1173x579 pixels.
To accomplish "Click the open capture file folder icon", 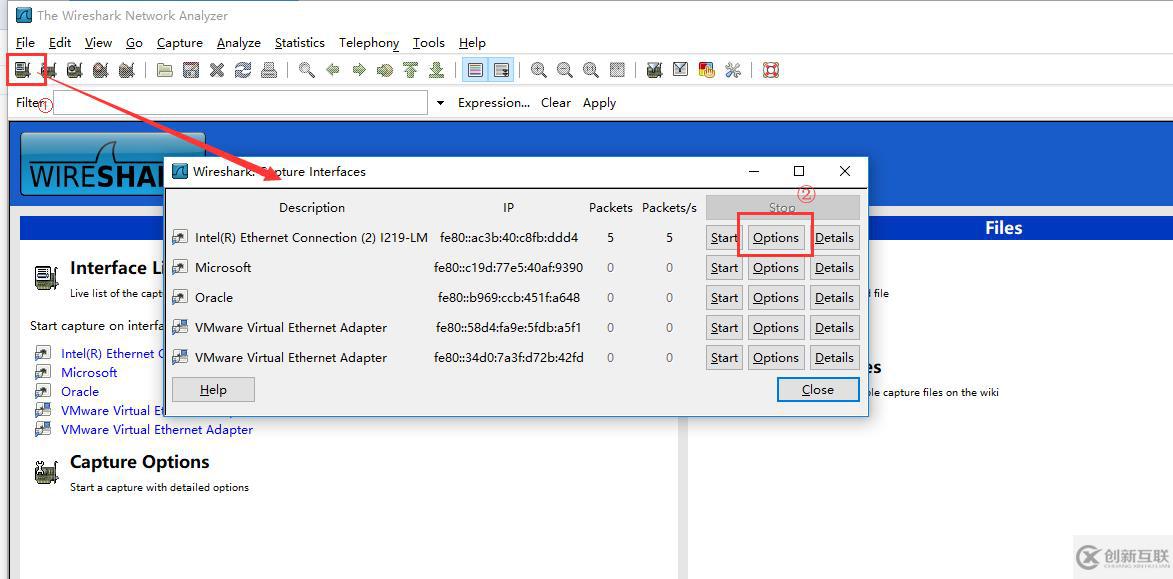I will pos(165,70).
